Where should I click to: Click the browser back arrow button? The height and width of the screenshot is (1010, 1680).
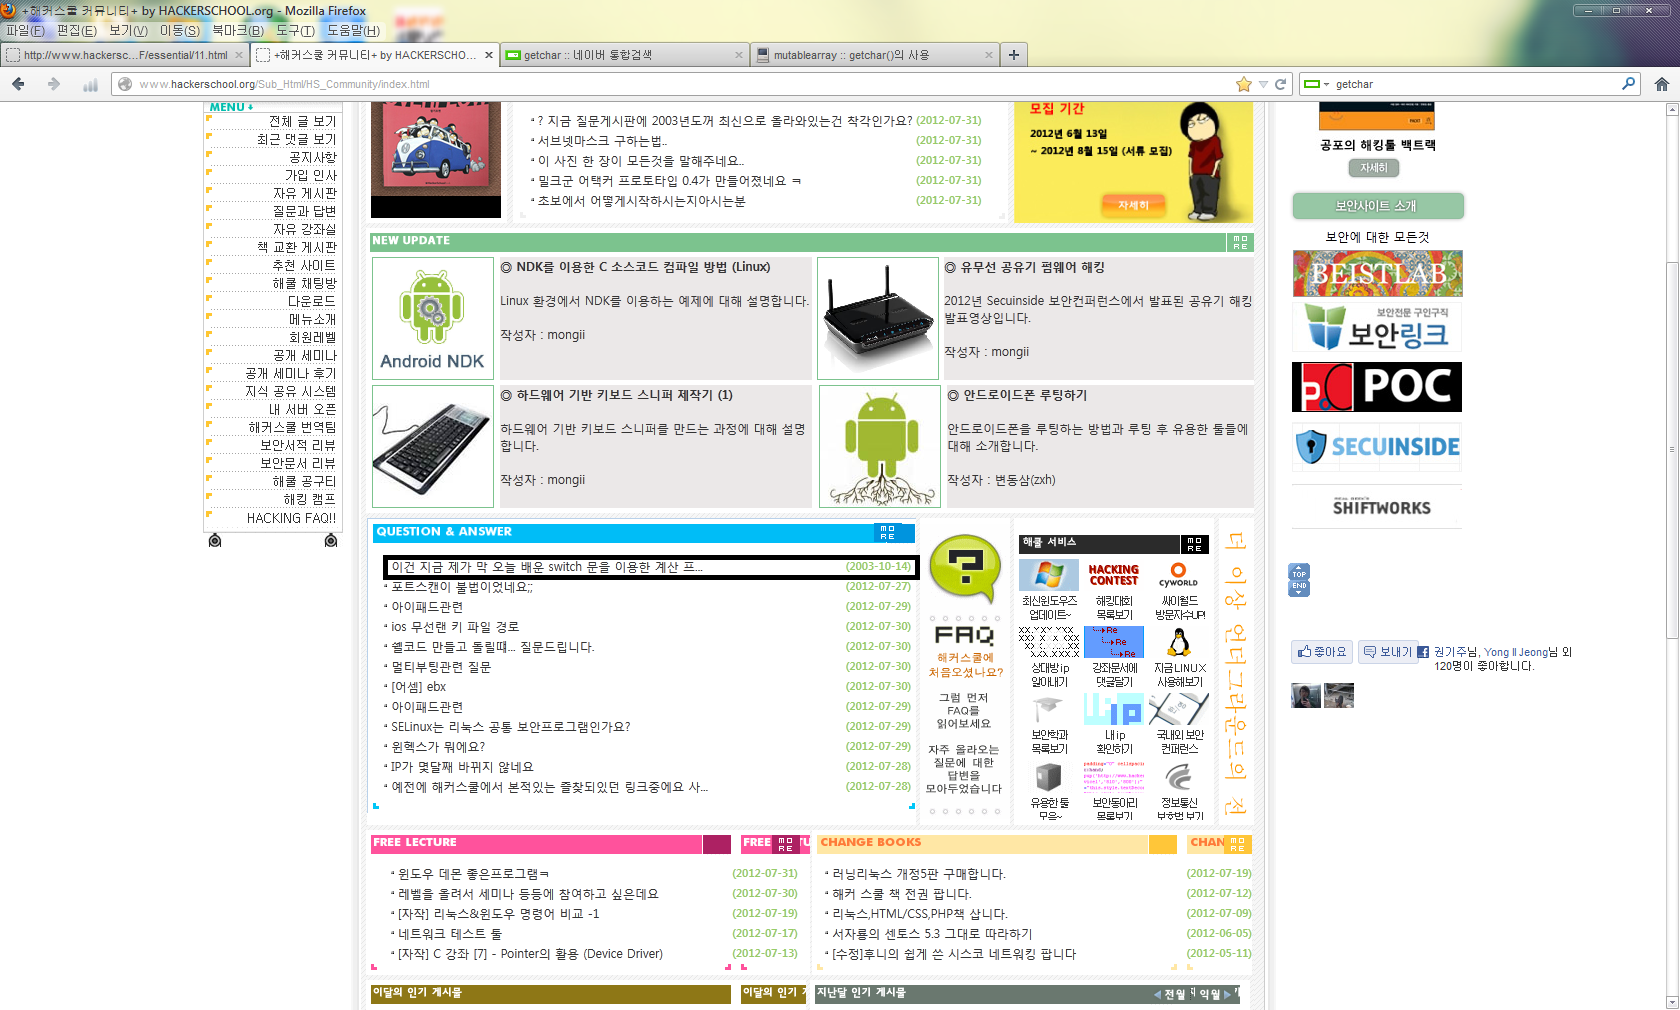18,84
